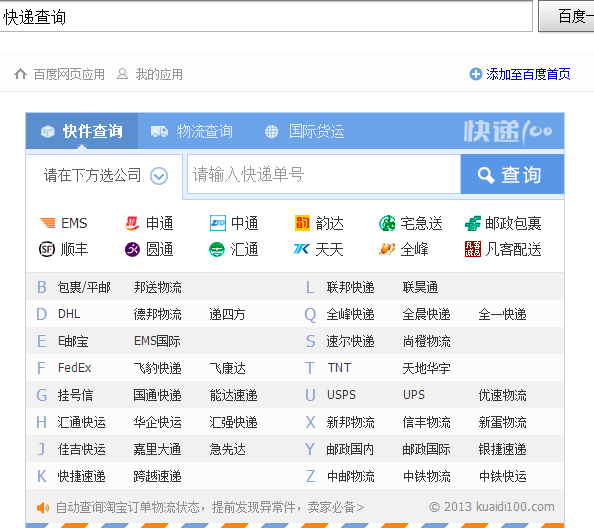Select EMS国际 courier
This screenshot has width=594, height=528.
(157, 341)
